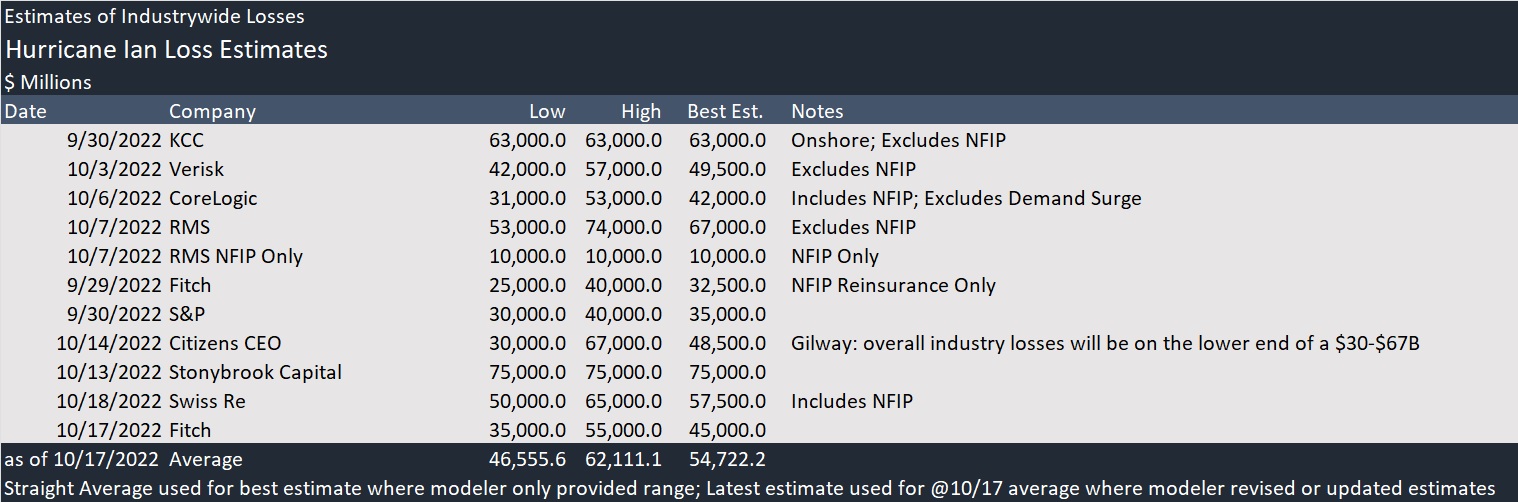This screenshot has height=502, width=1518.
Task: Select RMS best estimate 67,000.0
Action: [x=727, y=227]
